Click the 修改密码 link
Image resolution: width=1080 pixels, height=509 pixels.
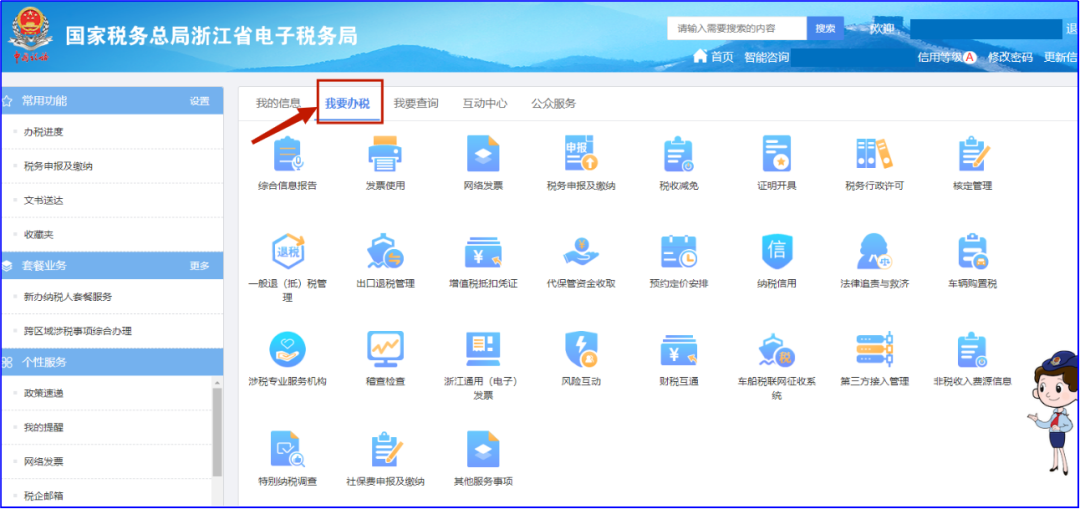1010,57
